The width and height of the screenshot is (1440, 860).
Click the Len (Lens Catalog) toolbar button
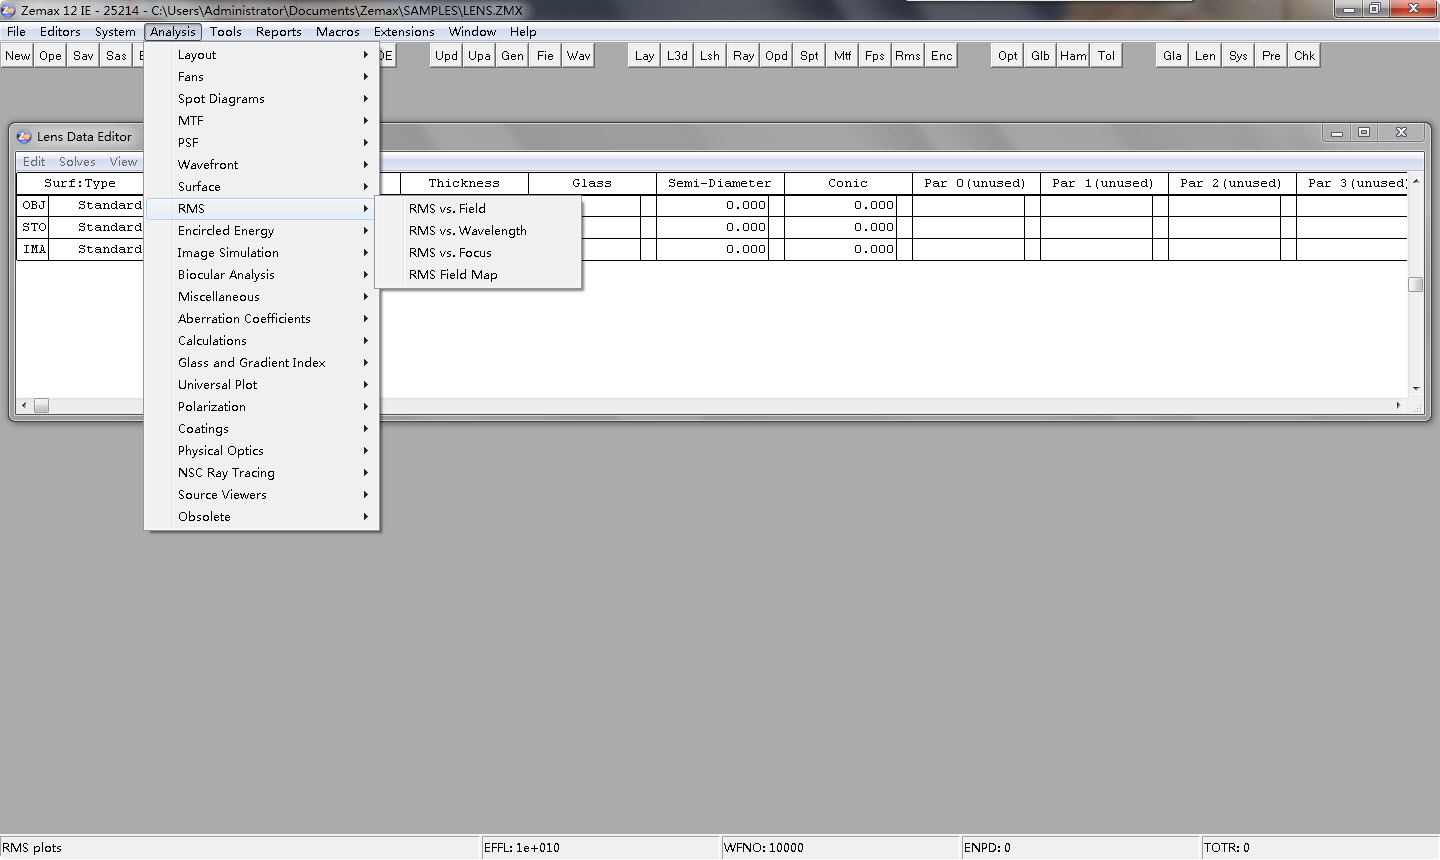point(1205,56)
